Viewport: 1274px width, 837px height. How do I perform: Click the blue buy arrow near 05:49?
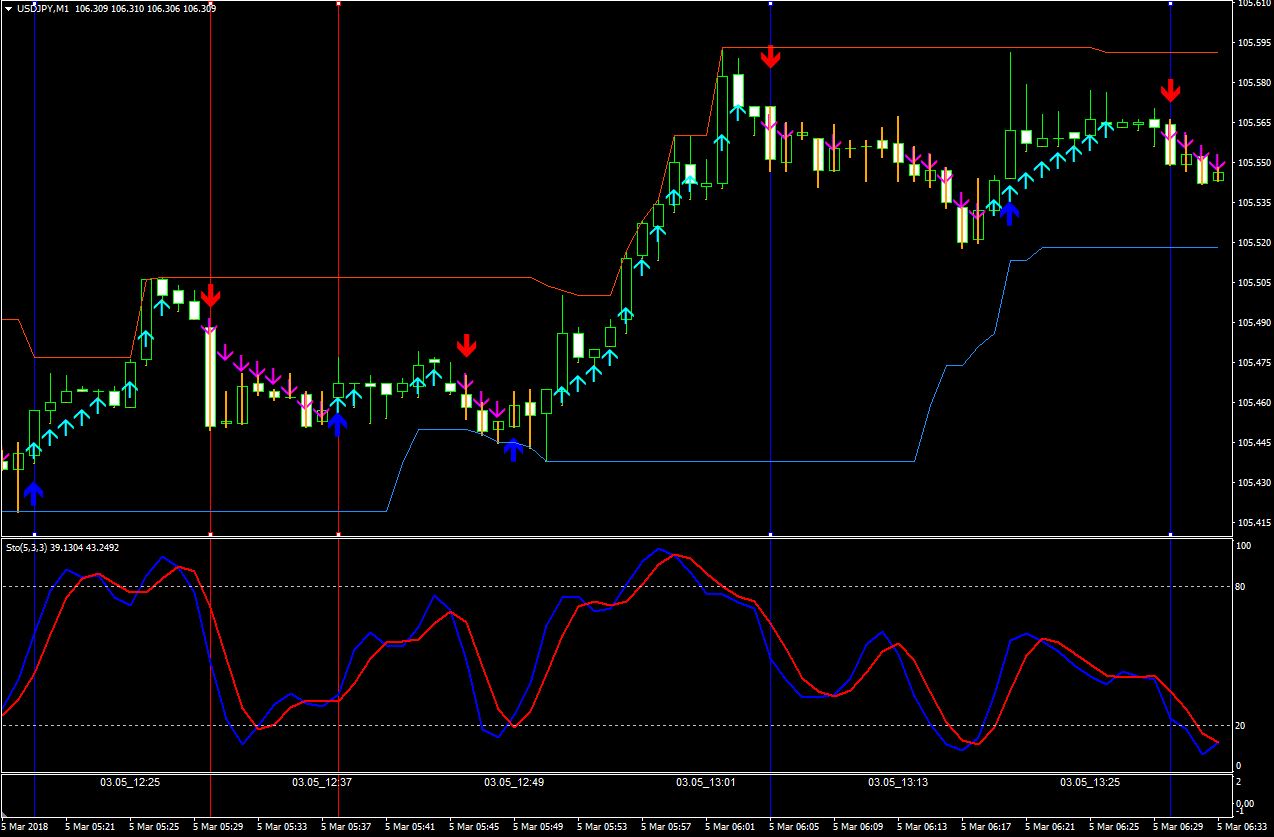(513, 450)
